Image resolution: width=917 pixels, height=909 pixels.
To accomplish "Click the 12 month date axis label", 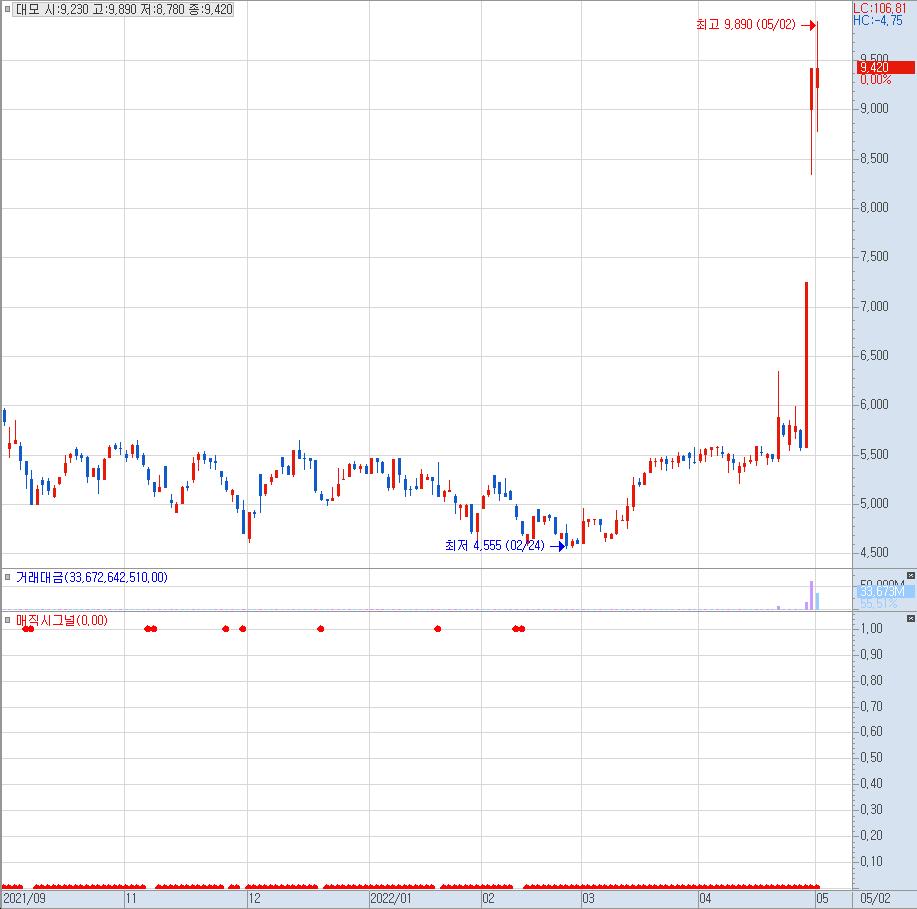I will pos(254,898).
